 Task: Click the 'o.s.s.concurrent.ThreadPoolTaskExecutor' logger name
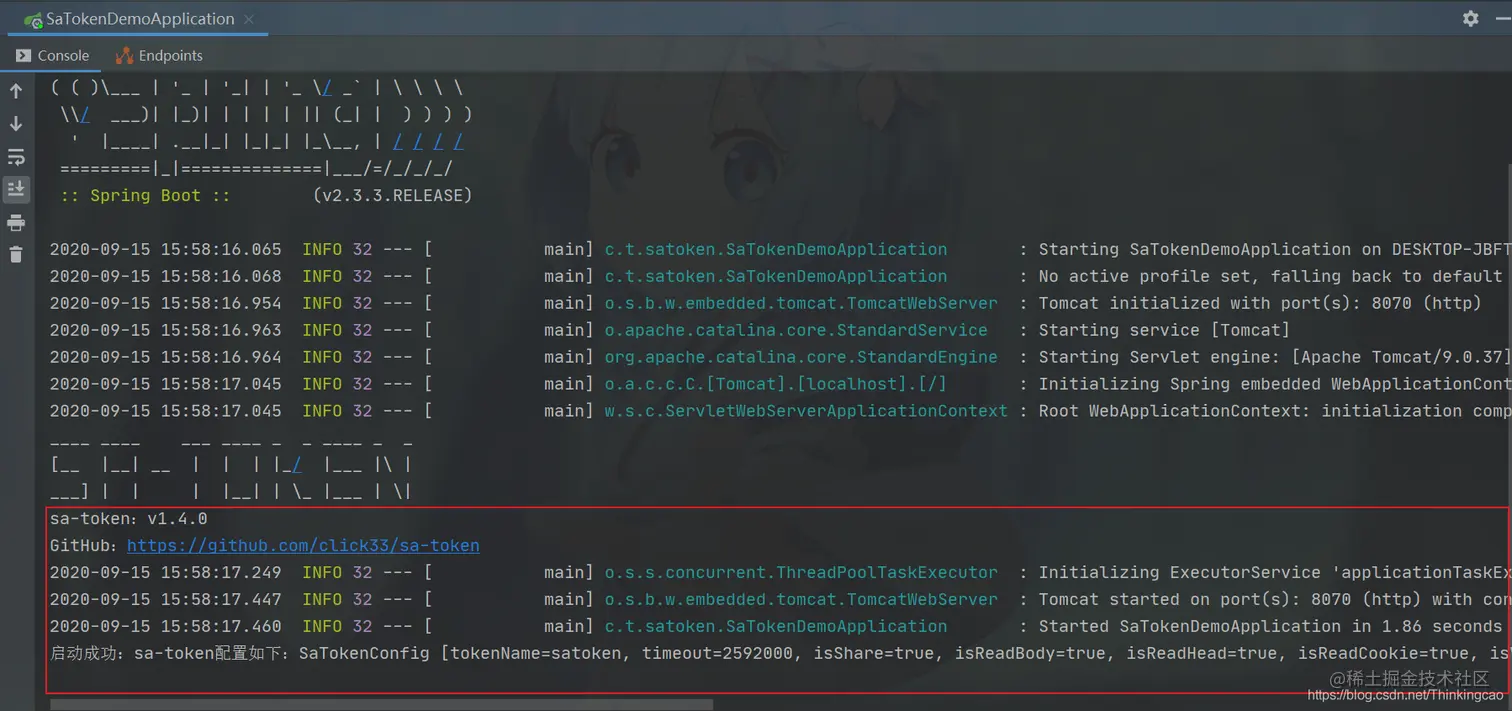pyautogui.click(x=801, y=573)
